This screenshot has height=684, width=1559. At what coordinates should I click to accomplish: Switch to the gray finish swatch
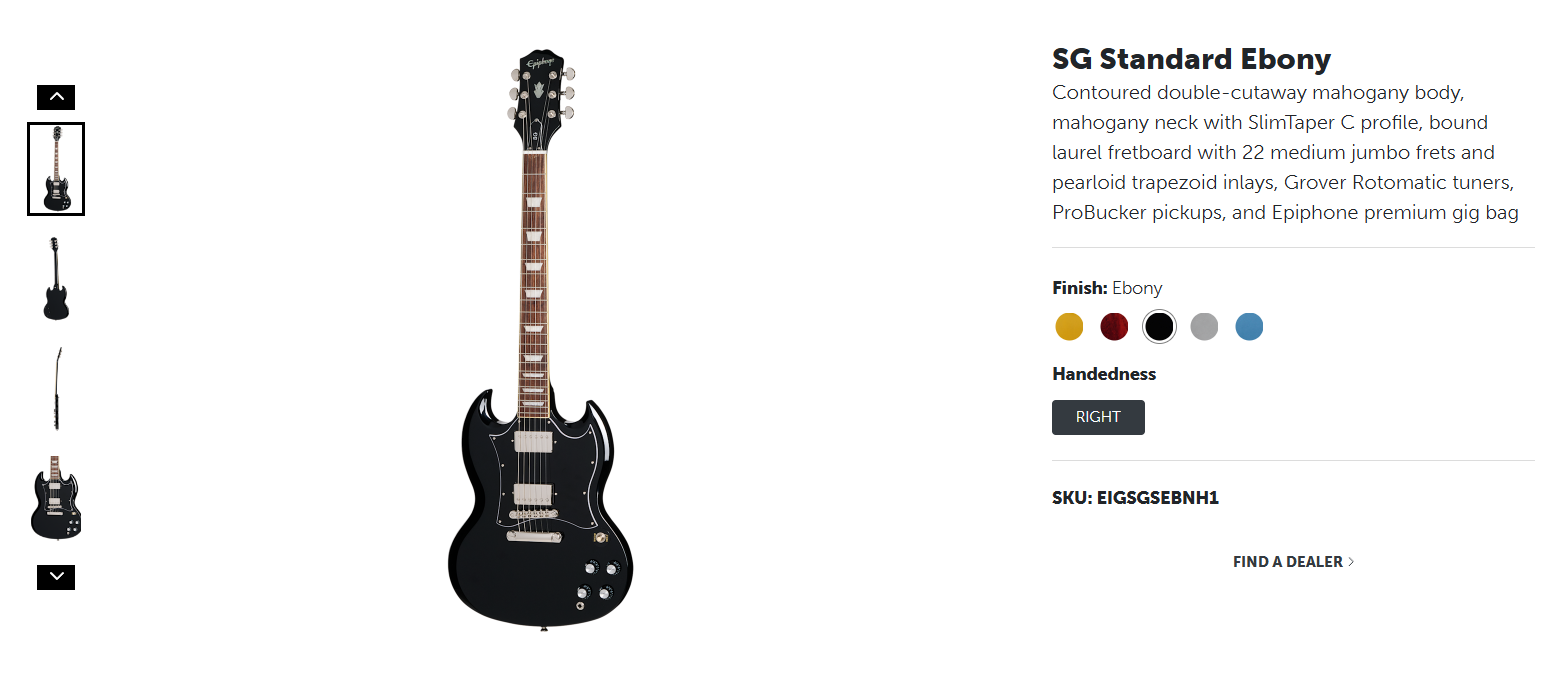tap(1204, 326)
